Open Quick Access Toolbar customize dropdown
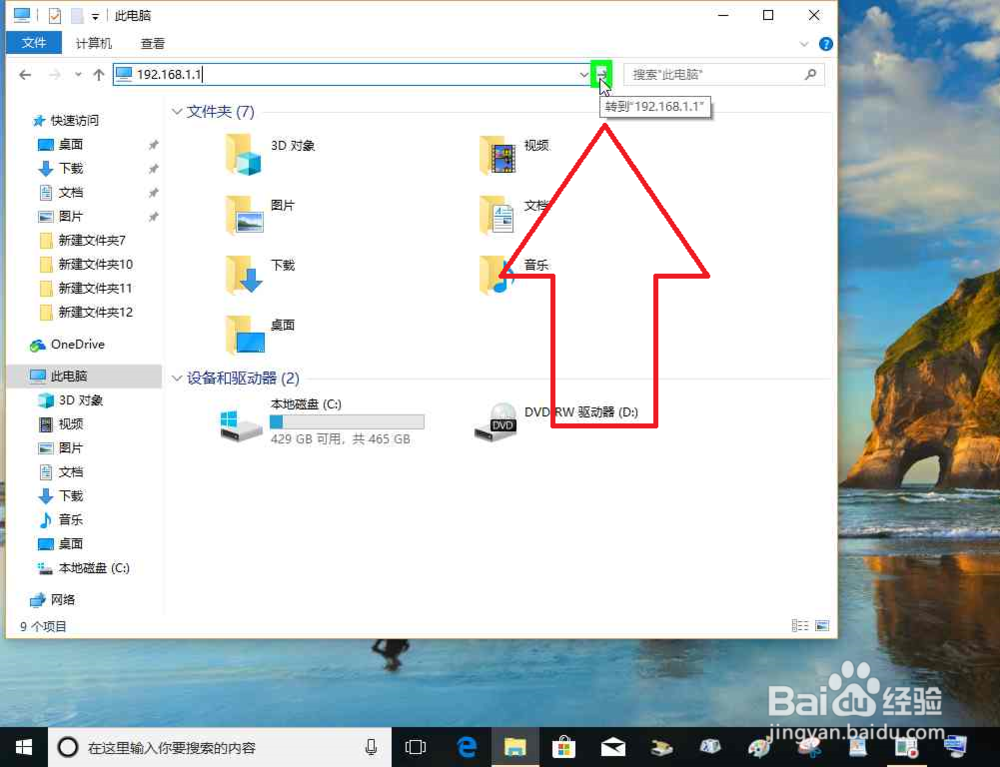This screenshot has width=1000, height=767. click(x=95, y=16)
